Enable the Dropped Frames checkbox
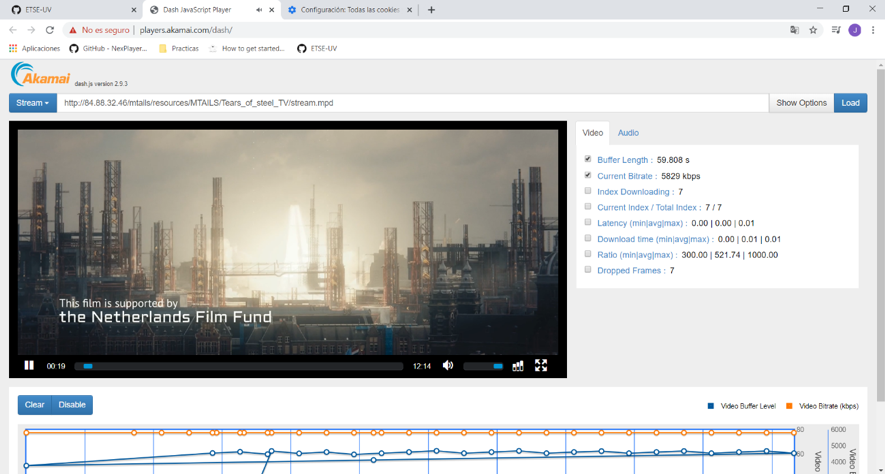The image size is (885, 474). click(588, 270)
